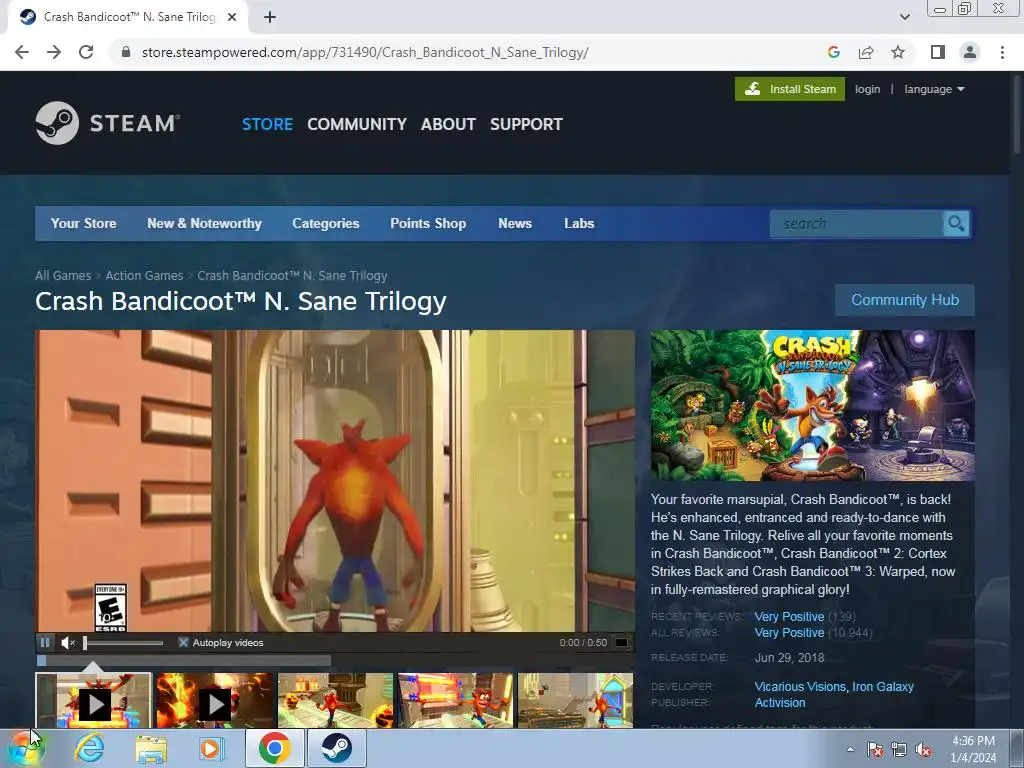This screenshot has height=768, width=1024.
Task: Select the second trailer thumbnail with explosion
Action: click(214, 701)
